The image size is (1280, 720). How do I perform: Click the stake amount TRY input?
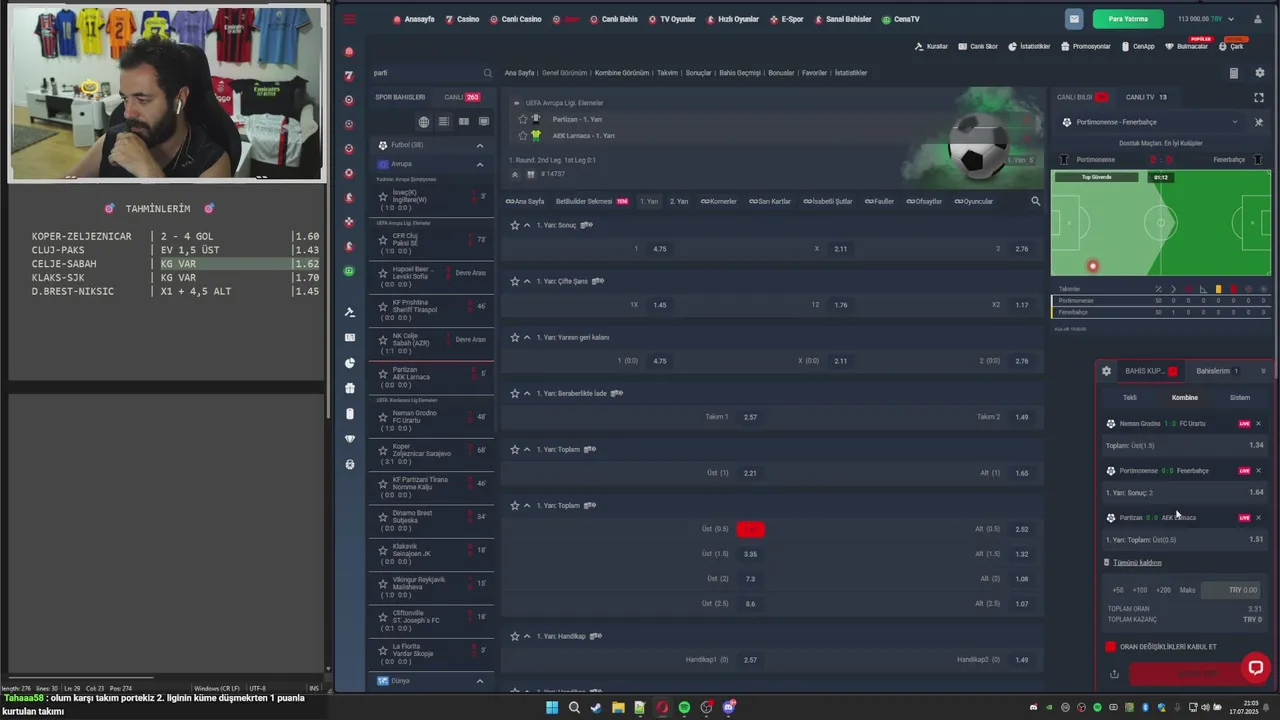pyautogui.click(x=1231, y=590)
